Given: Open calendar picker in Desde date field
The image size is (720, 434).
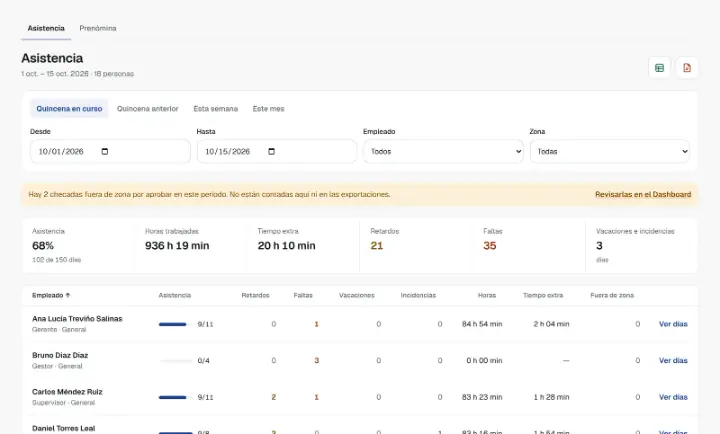Looking at the screenshot, I should click(105, 152).
